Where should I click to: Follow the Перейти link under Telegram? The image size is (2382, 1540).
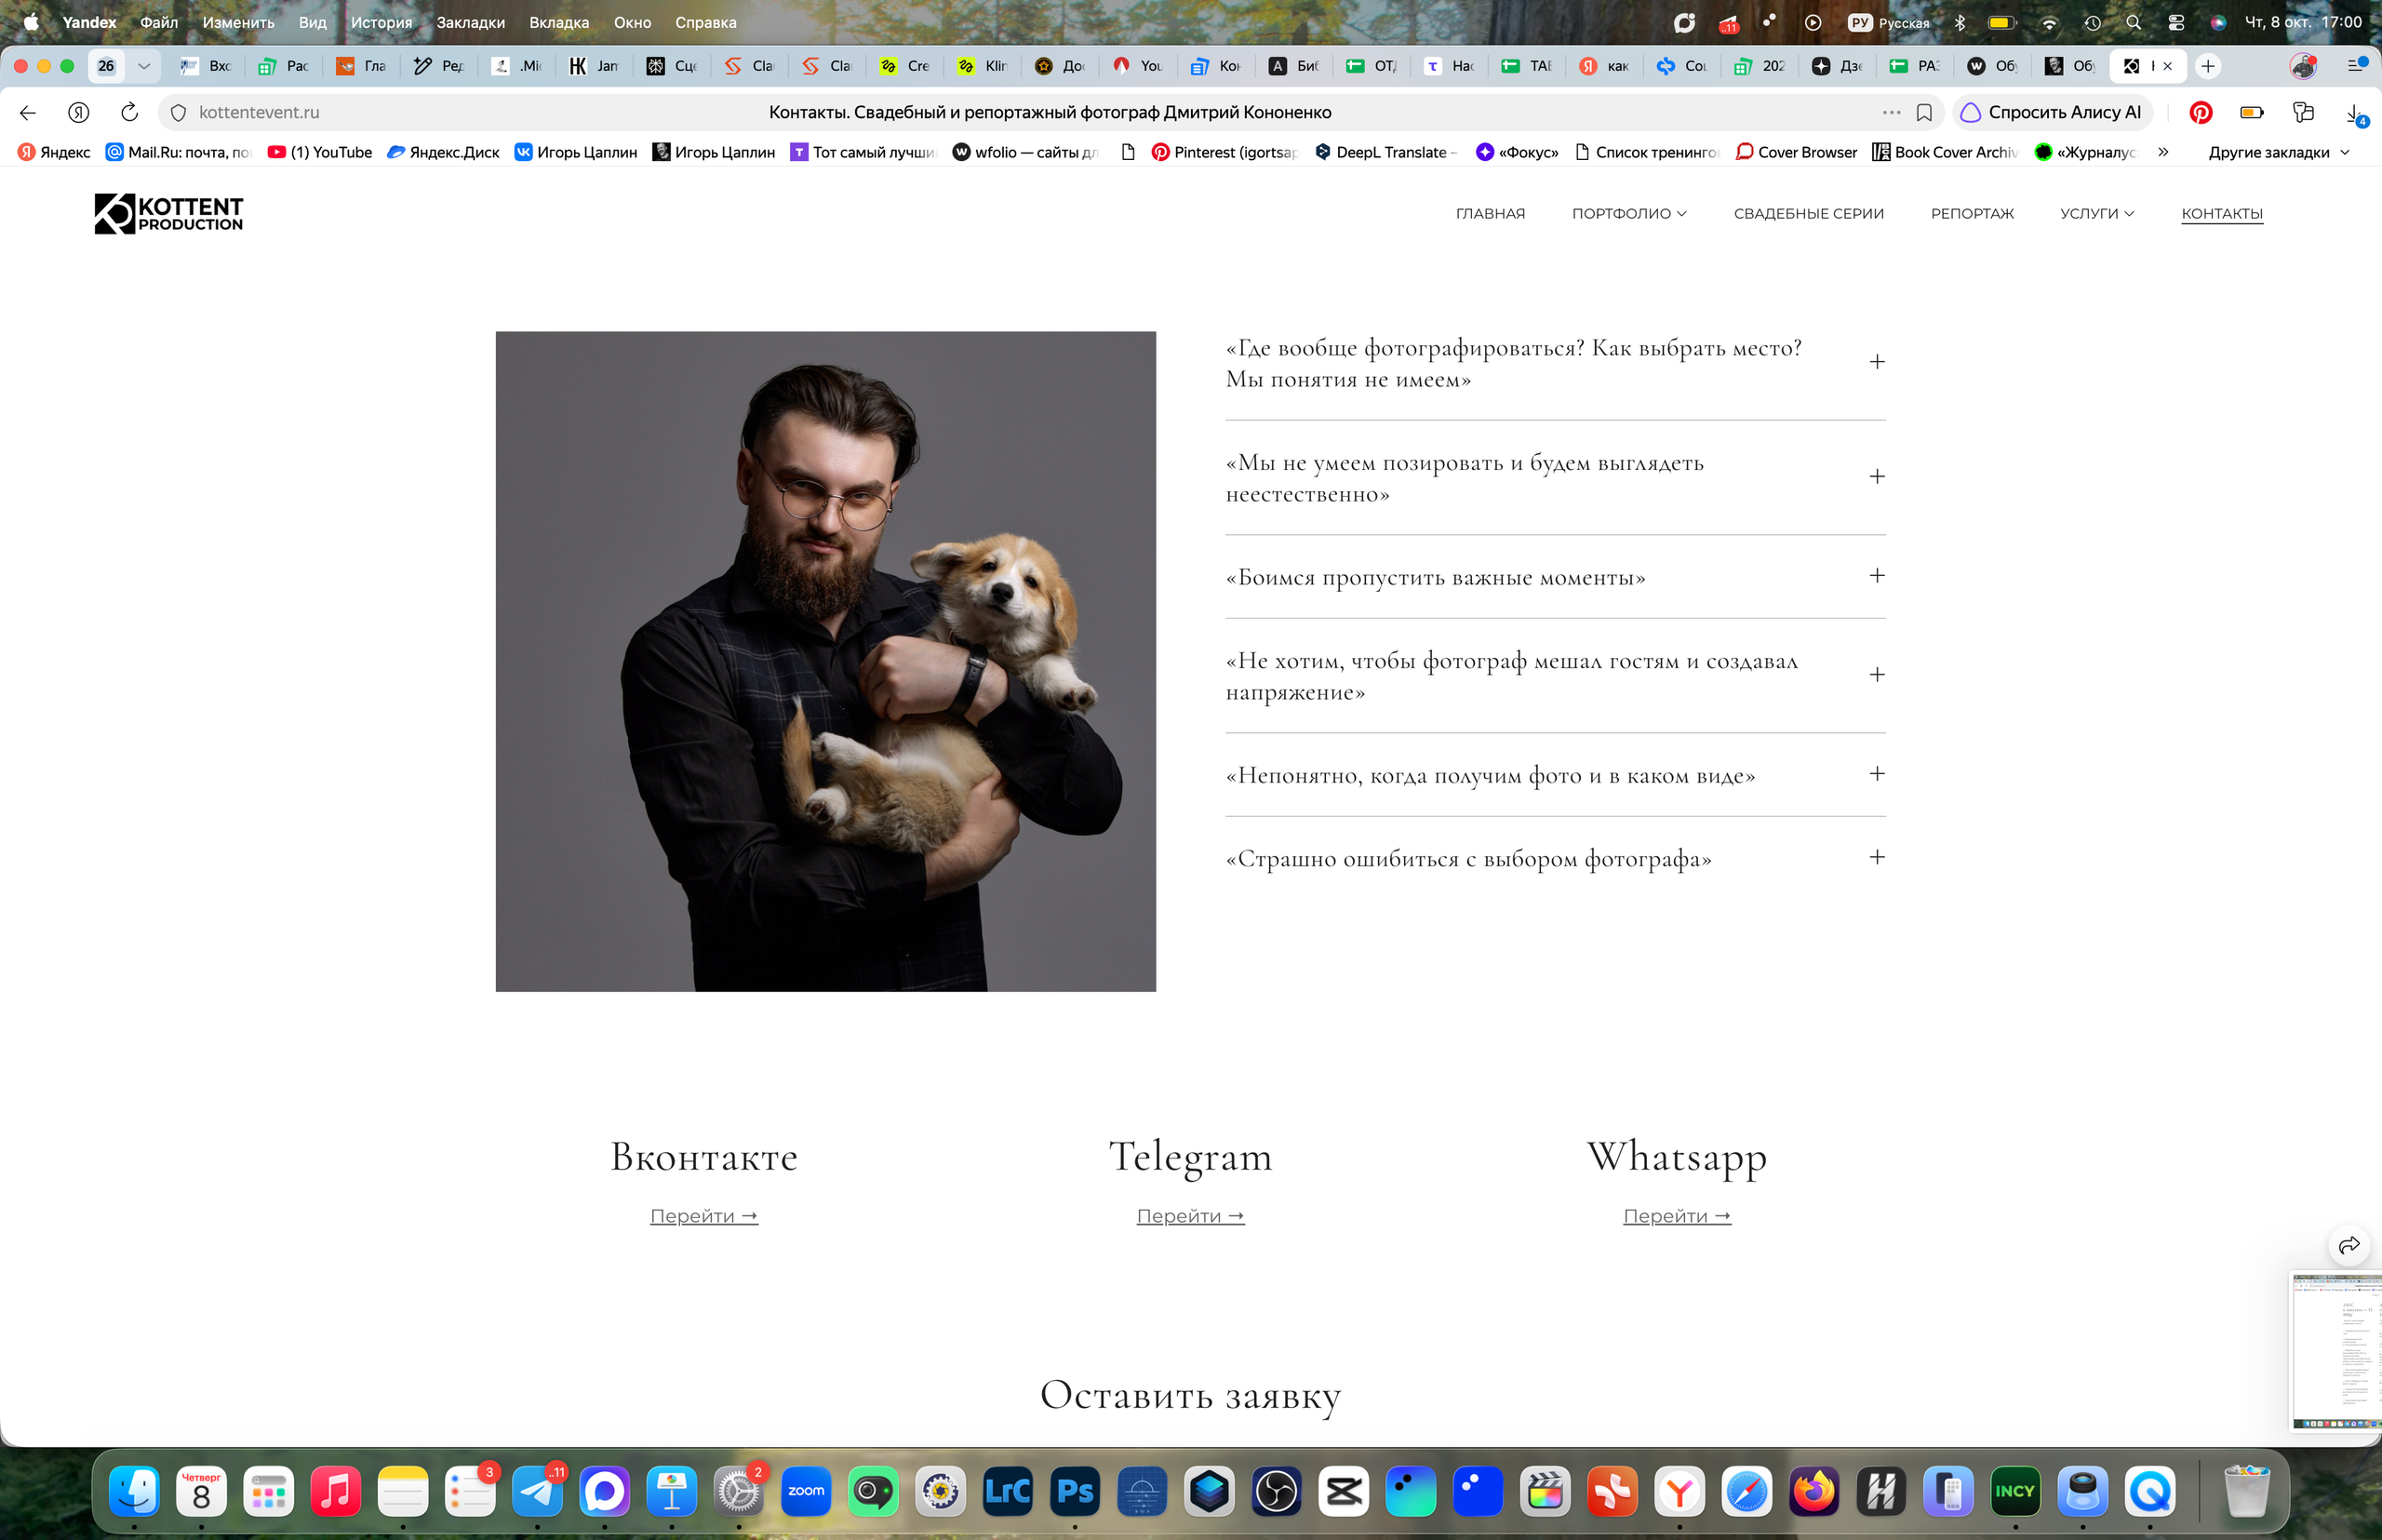[1190, 1216]
